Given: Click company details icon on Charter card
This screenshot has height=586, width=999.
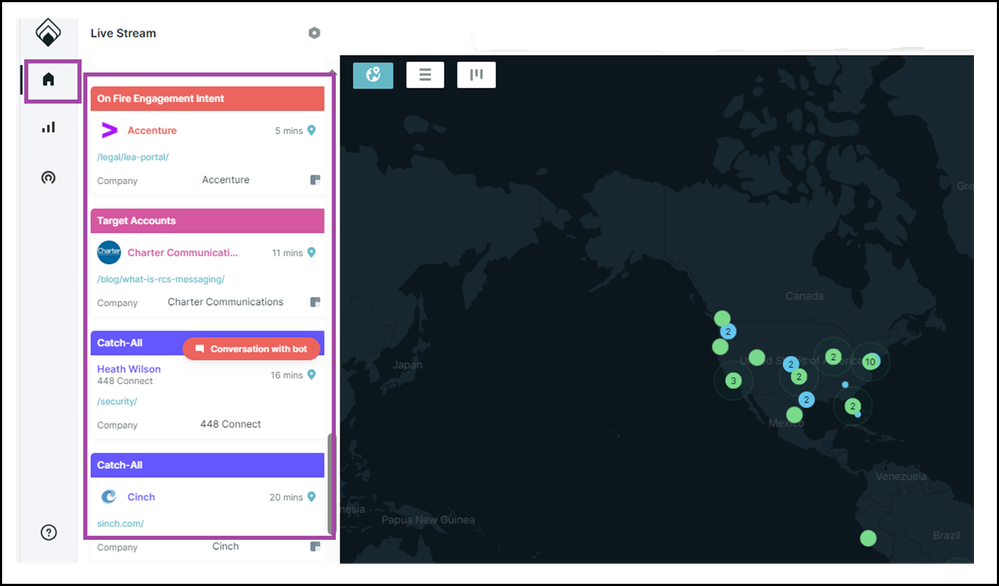Looking at the screenshot, I should 315,302.
